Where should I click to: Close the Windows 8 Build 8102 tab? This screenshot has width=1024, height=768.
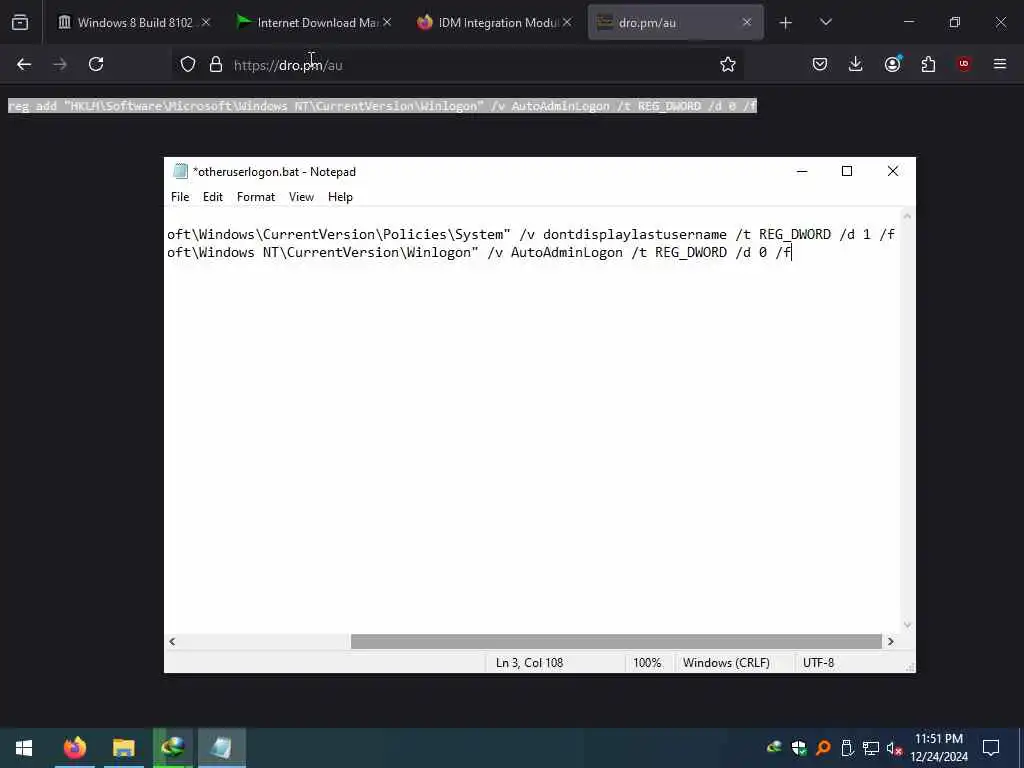[206, 22]
